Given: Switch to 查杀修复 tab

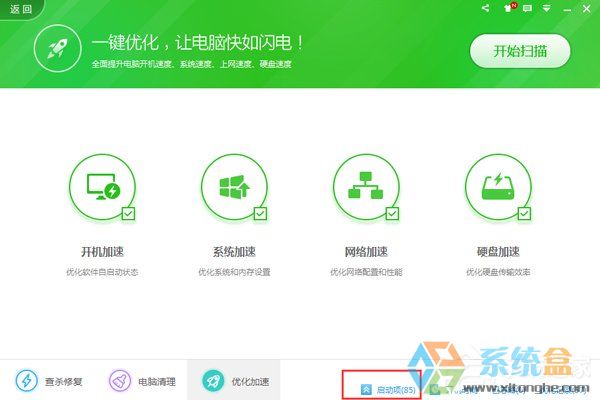Looking at the screenshot, I should click(x=49, y=381).
